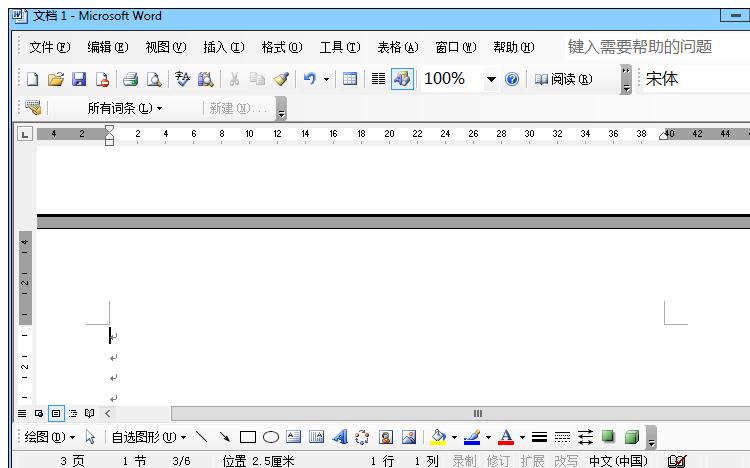This screenshot has height=468, width=750.
Task: Open the 绘图 drawing menu dropdown
Action: click(x=50, y=437)
